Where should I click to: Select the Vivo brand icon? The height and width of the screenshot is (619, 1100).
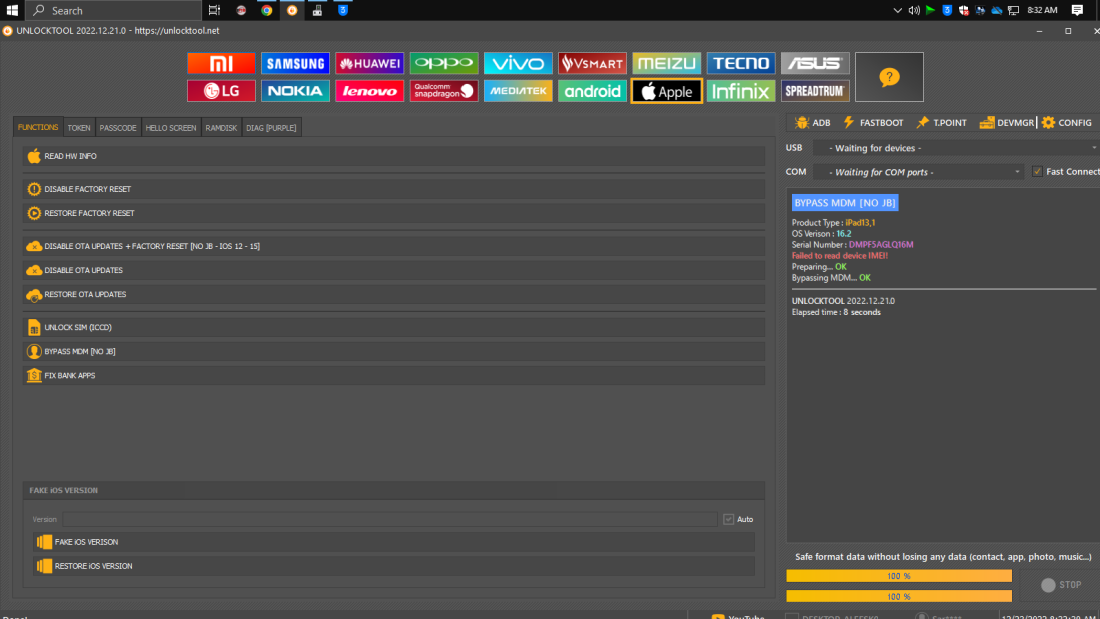pyautogui.click(x=518, y=63)
